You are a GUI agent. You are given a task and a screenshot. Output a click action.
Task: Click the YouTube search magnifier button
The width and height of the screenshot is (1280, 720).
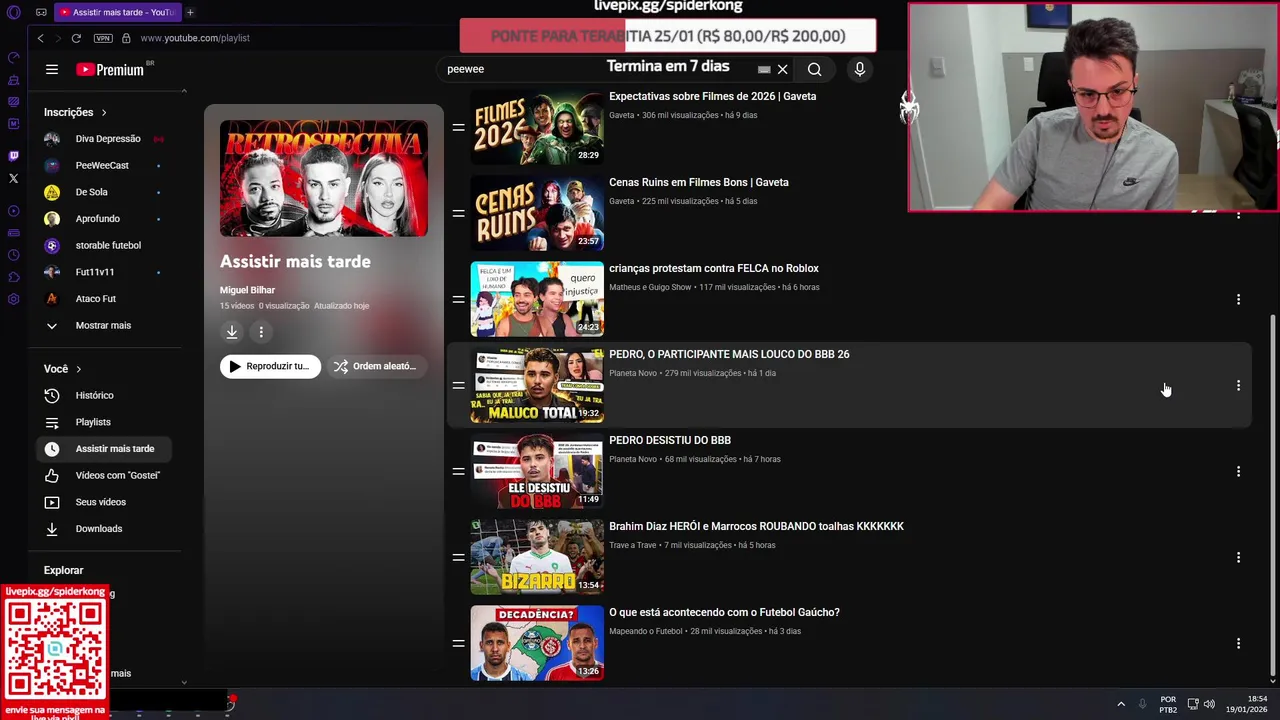(x=814, y=69)
